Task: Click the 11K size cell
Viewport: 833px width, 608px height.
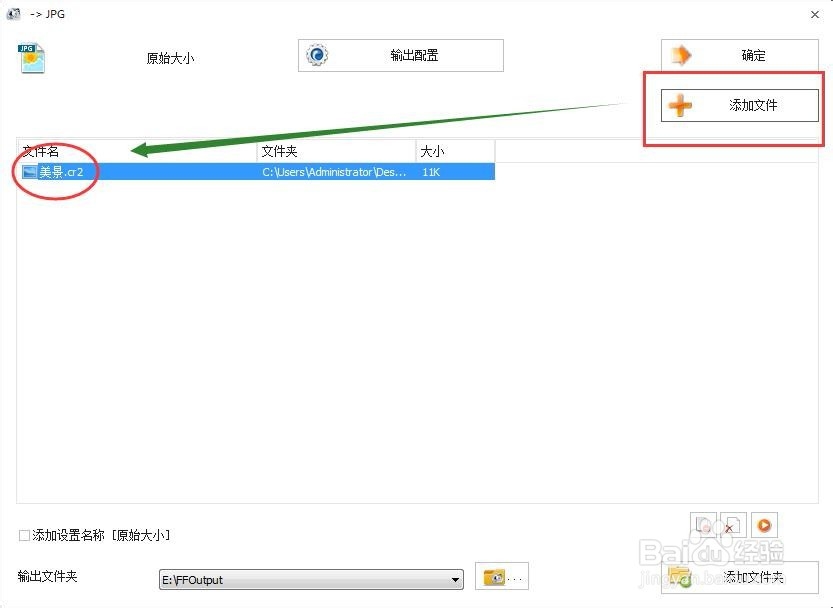Action: [431, 172]
